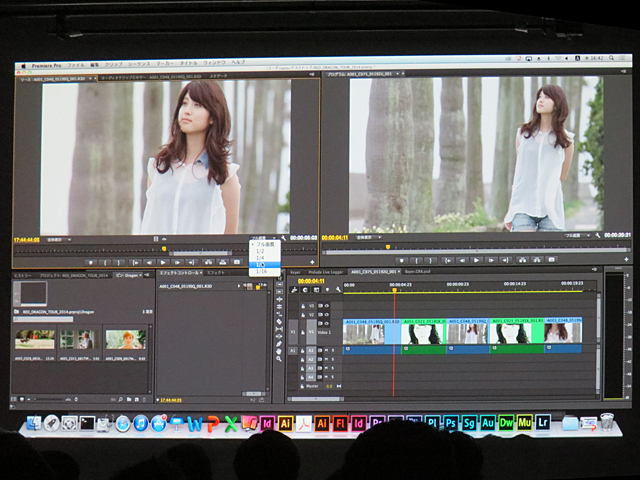This screenshot has width=640, height=480.
Task: Switch to the Prelude Live Logger tab
Action: [326, 272]
